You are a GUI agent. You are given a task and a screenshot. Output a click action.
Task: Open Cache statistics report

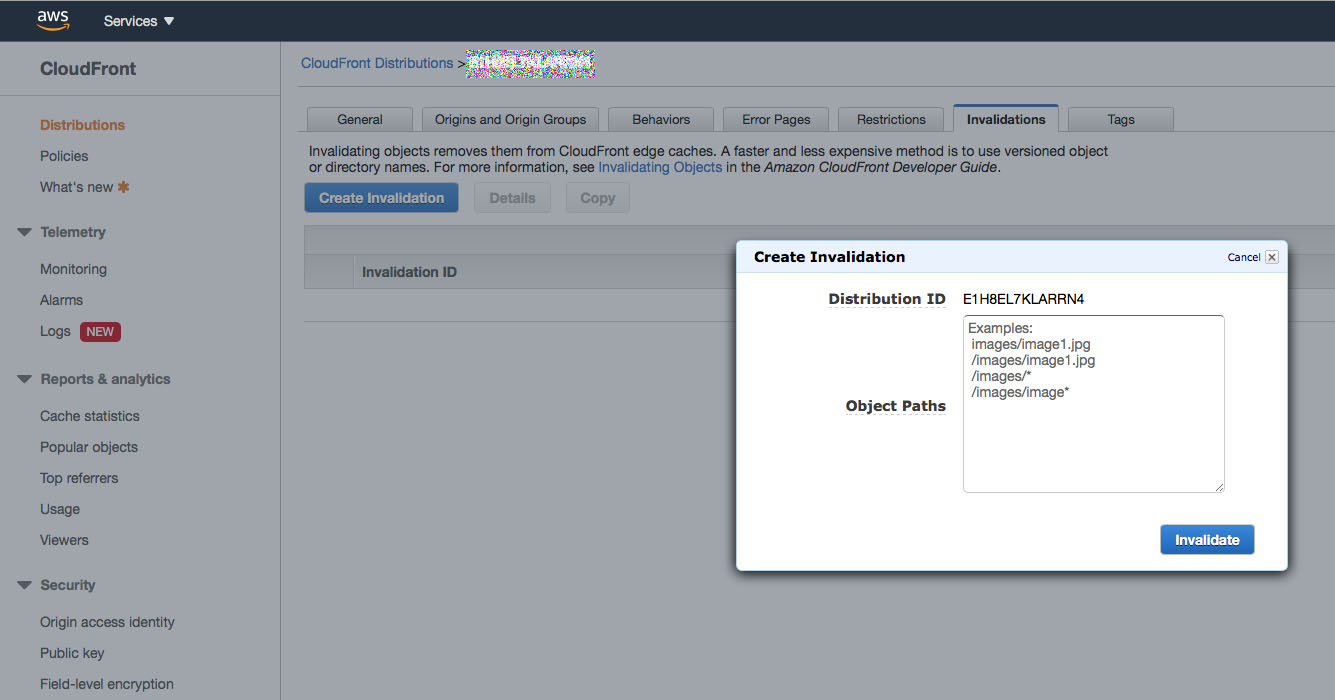[90, 416]
